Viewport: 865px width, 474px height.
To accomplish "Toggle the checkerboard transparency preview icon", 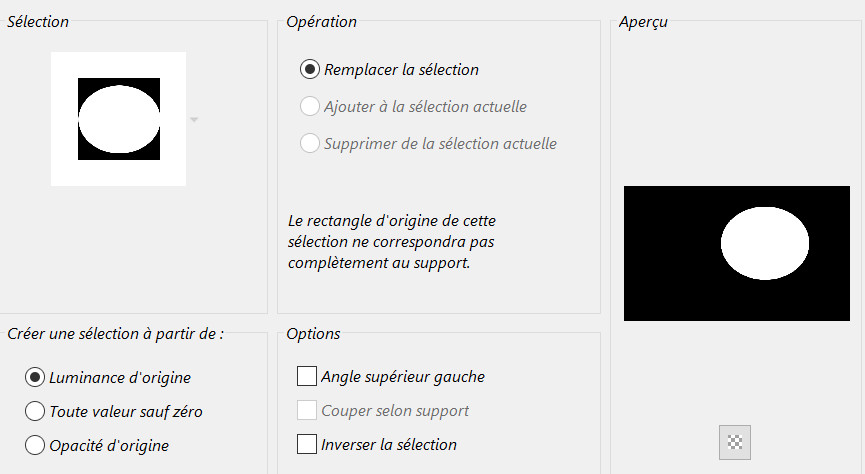I will coord(734,441).
